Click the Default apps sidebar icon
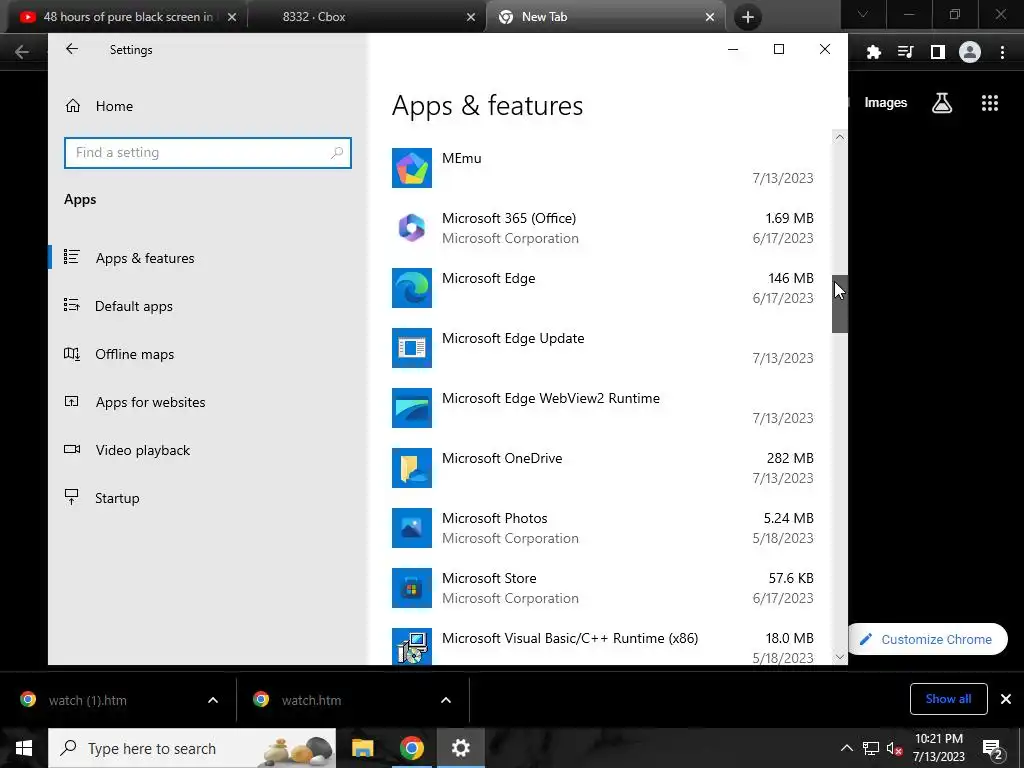Screen dimensions: 1024x768 coord(72,305)
